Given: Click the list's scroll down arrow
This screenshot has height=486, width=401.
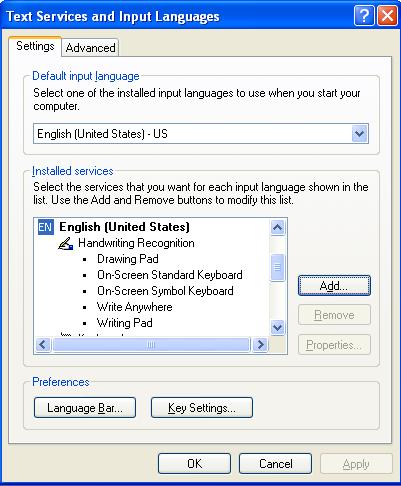Looking at the screenshot, I should pyautogui.click(x=278, y=328).
